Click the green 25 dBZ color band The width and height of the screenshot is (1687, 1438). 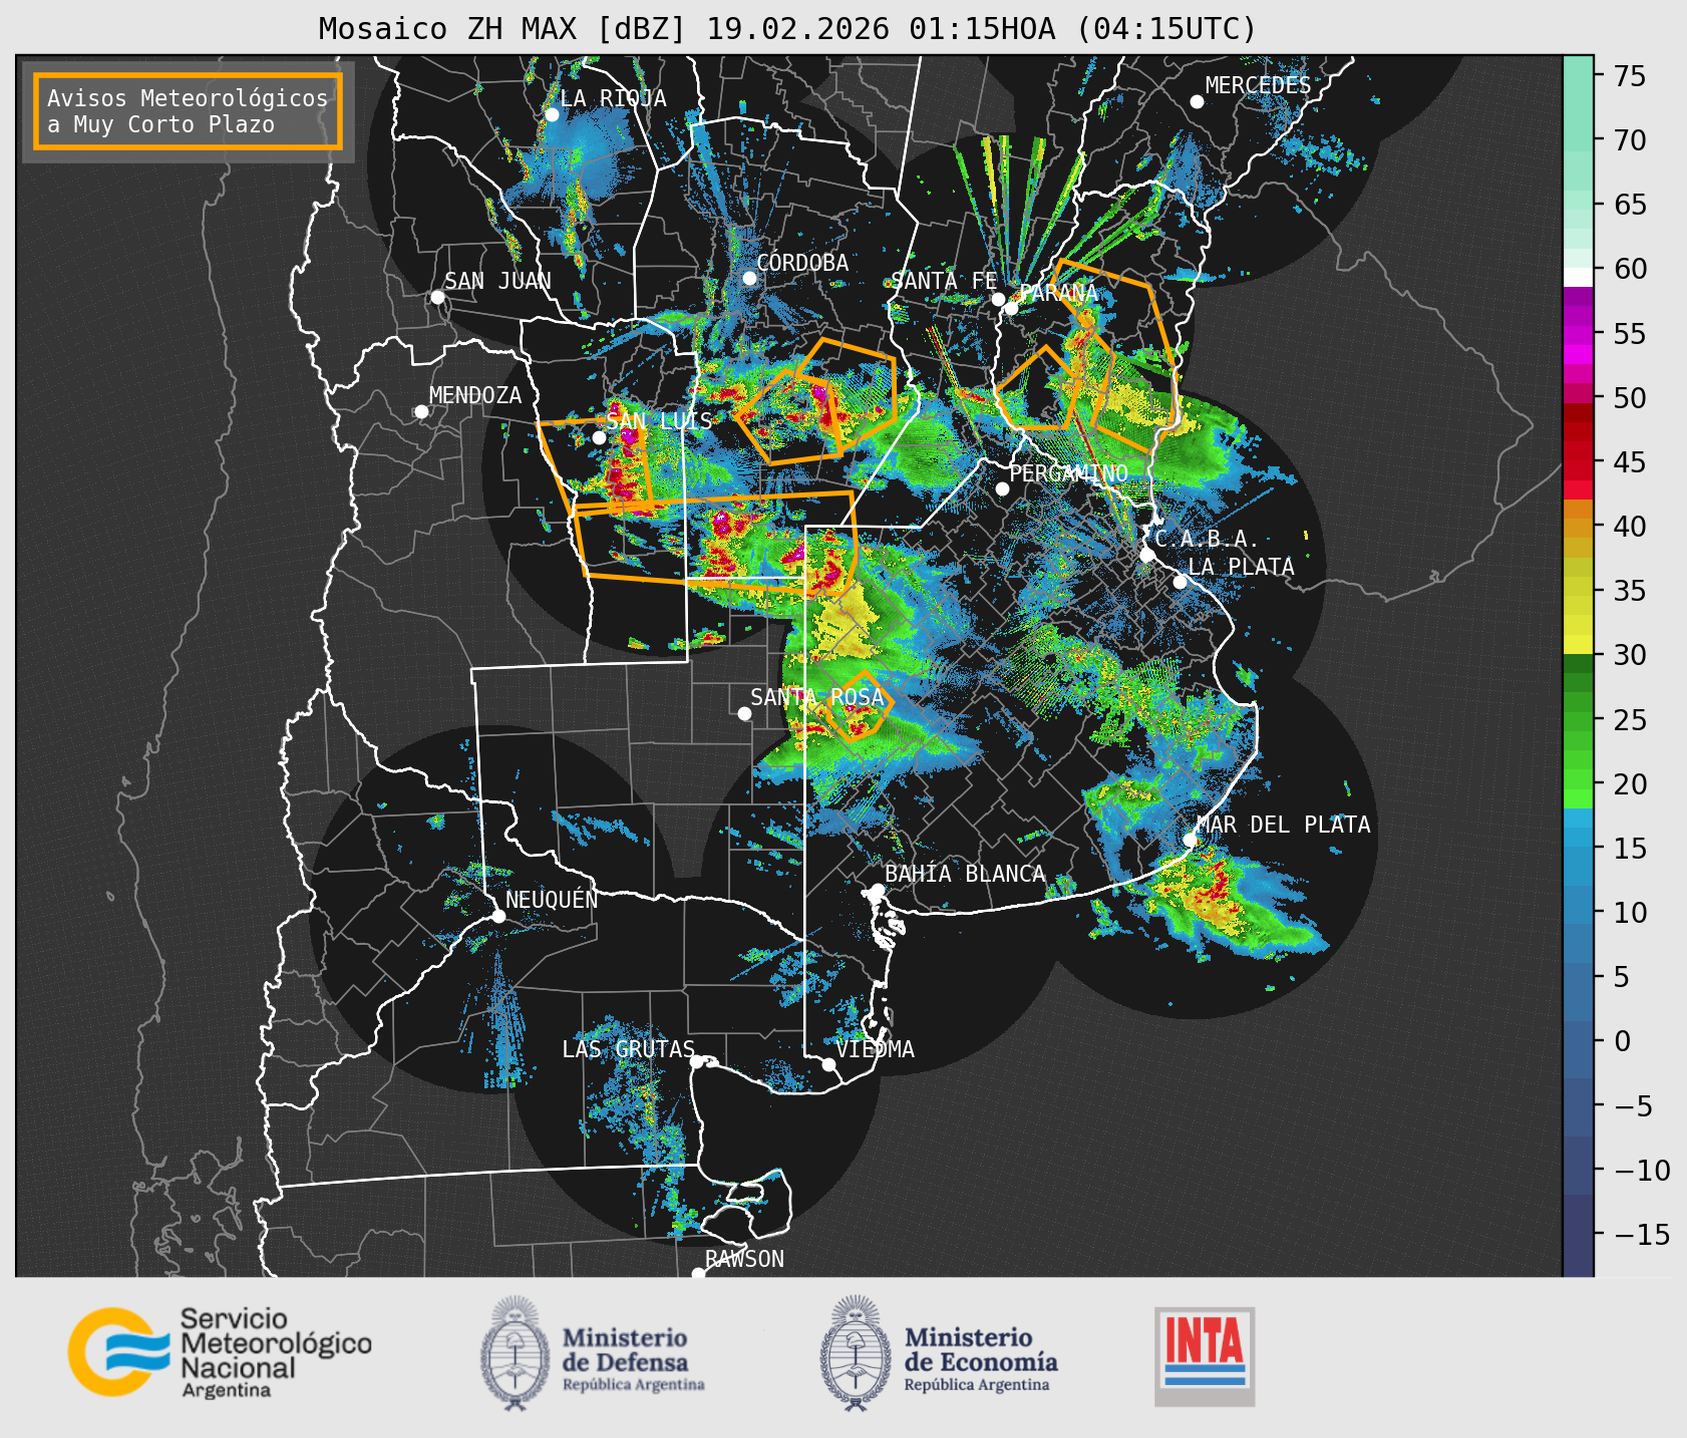1577,719
